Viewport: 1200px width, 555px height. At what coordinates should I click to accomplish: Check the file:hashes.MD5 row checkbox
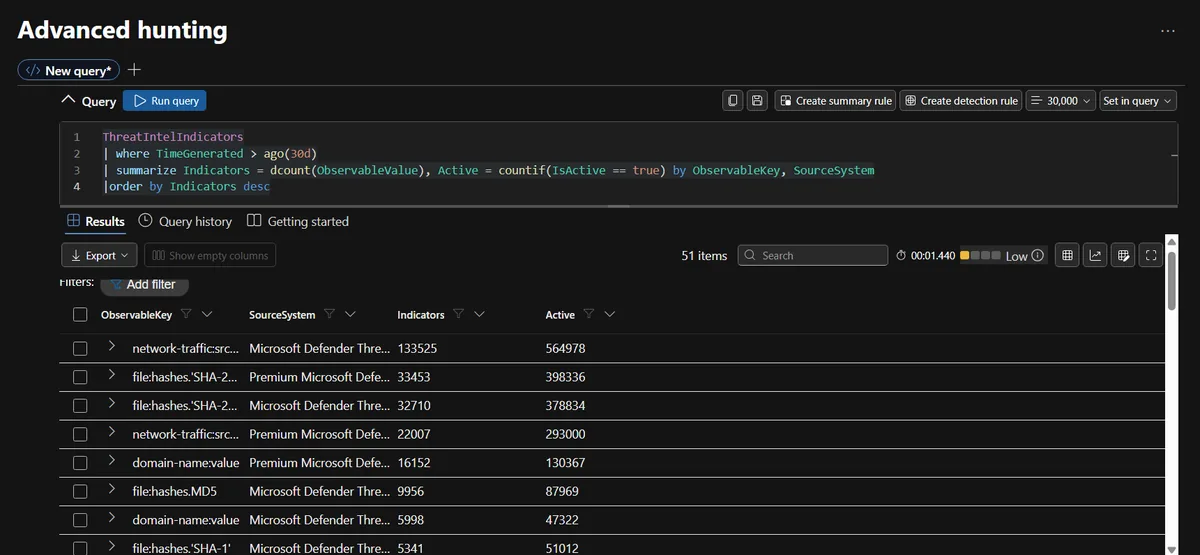(x=80, y=492)
